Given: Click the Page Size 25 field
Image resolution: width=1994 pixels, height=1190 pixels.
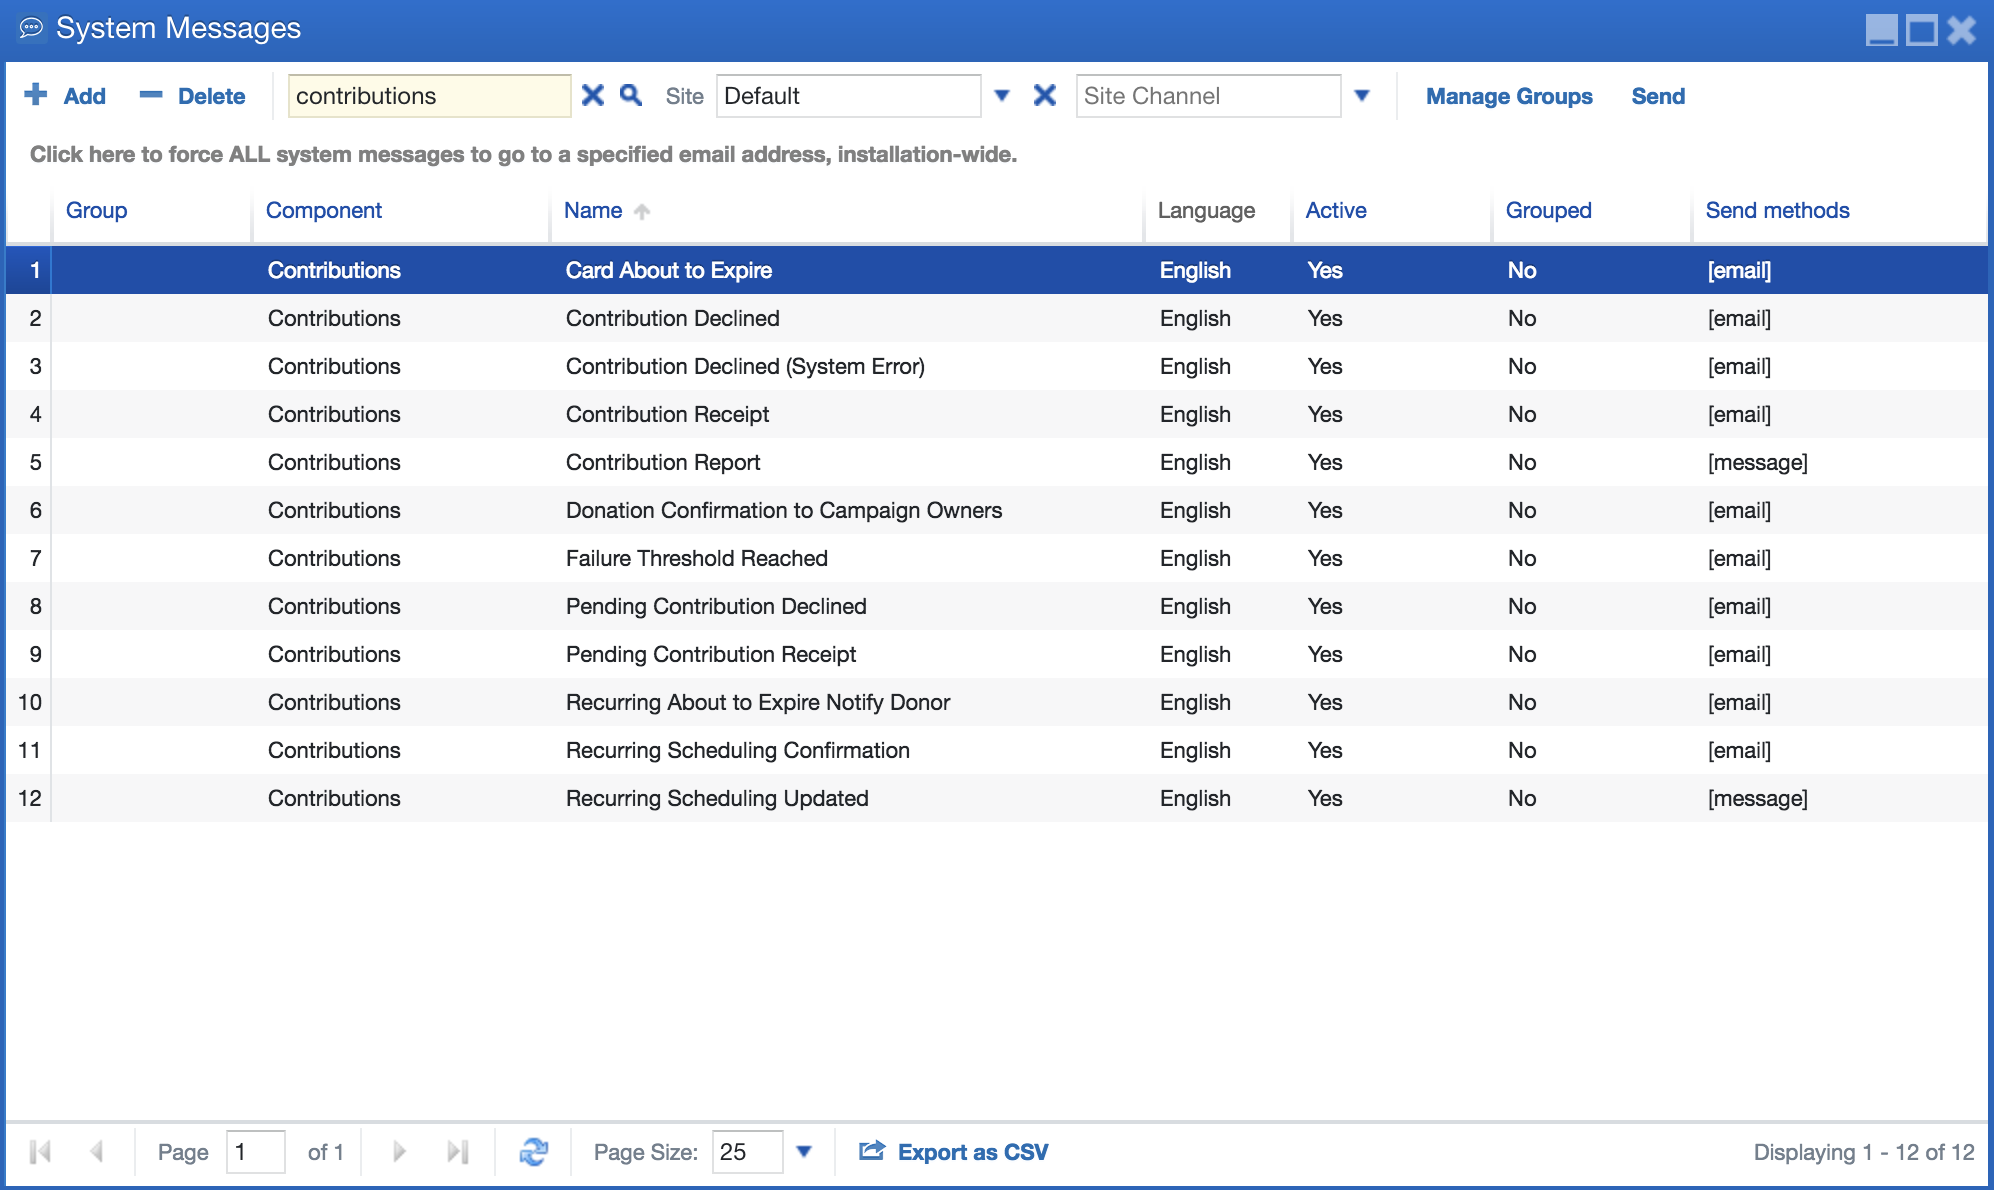Looking at the screenshot, I should [x=748, y=1152].
